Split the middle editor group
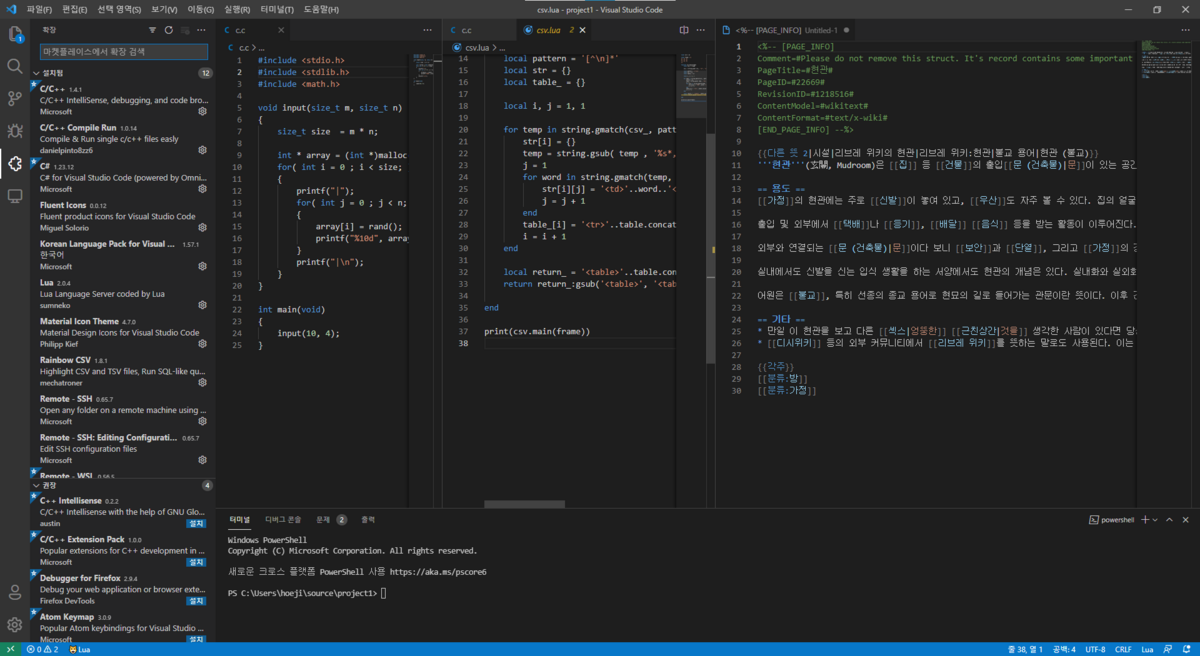 tap(684, 30)
